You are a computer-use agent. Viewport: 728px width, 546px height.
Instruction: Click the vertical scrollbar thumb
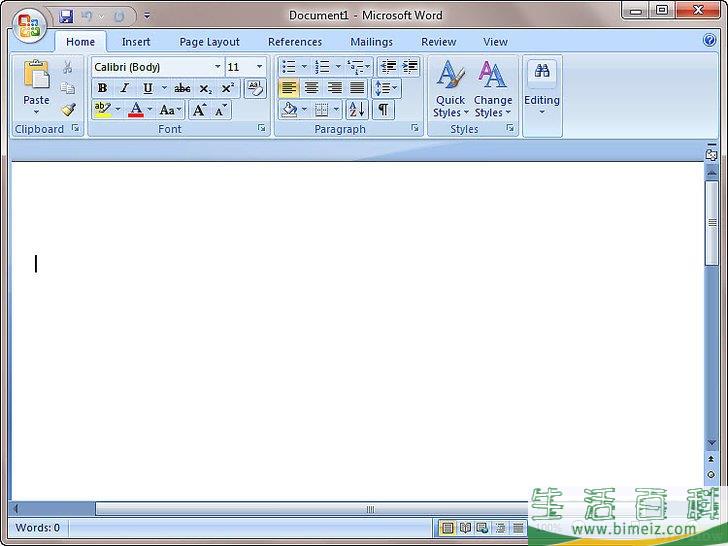(x=712, y=223)
